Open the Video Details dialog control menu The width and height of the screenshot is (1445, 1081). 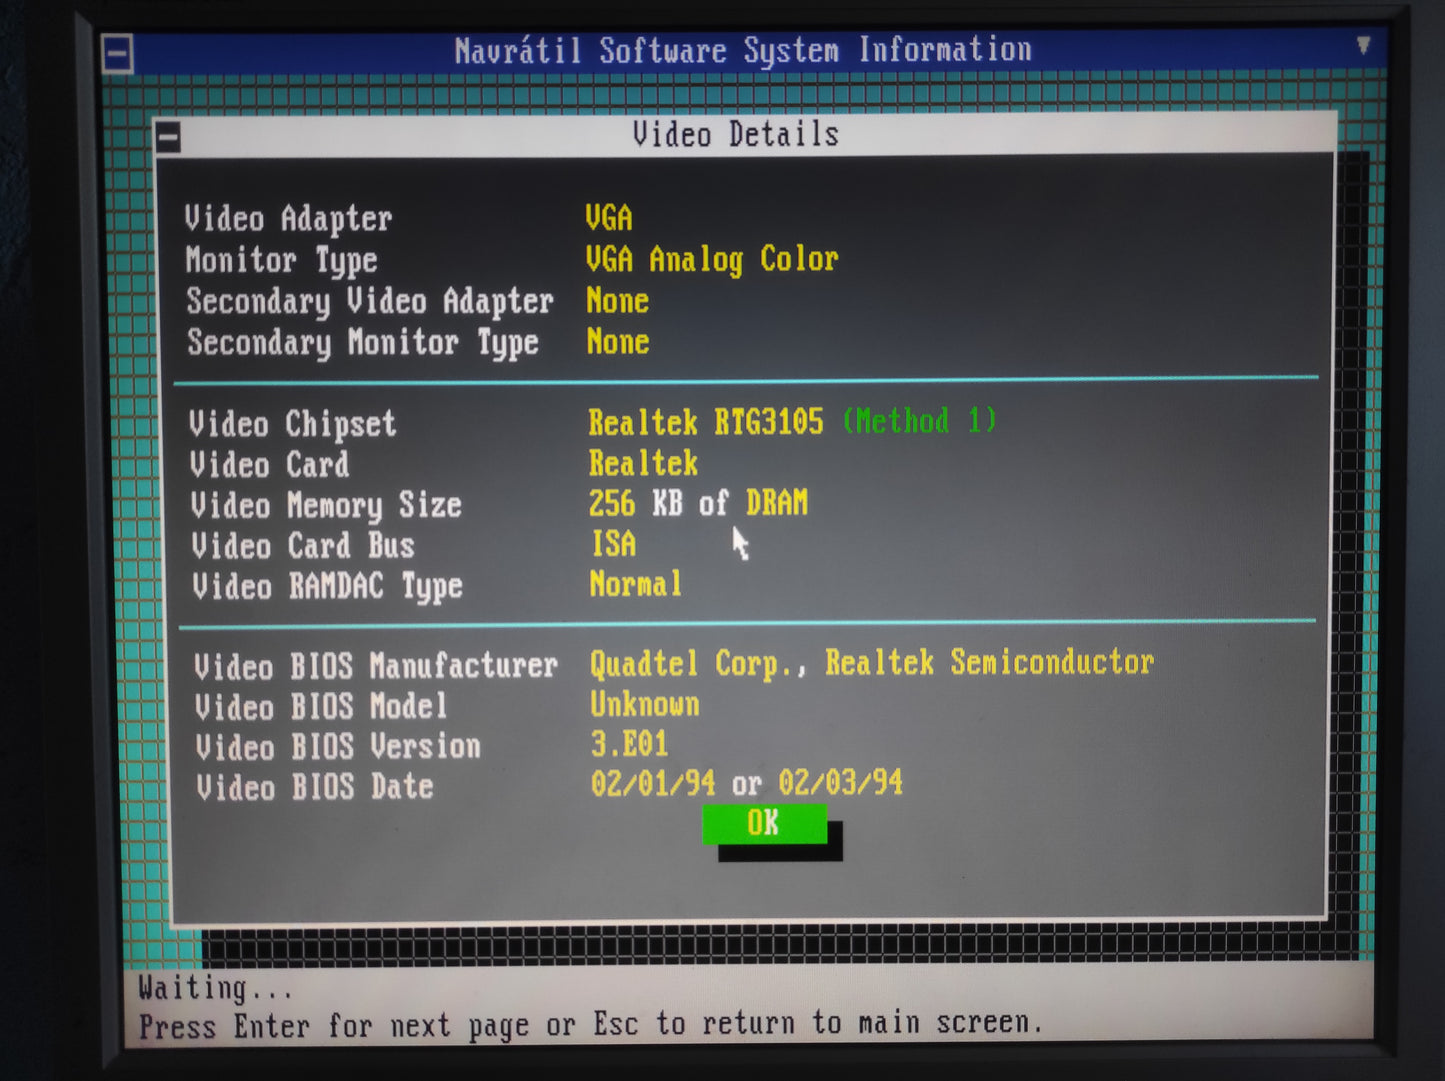[x=168, y=137]
